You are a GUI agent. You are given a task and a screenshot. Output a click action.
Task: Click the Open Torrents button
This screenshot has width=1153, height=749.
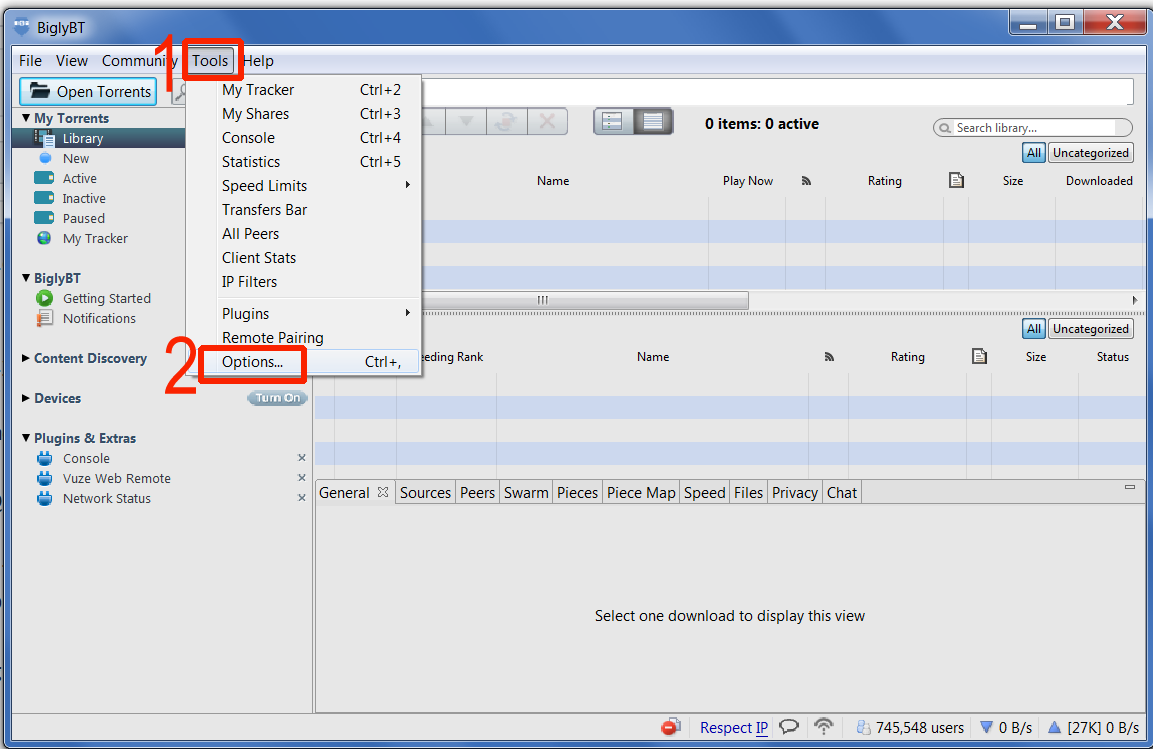click(x=88, y=92)
